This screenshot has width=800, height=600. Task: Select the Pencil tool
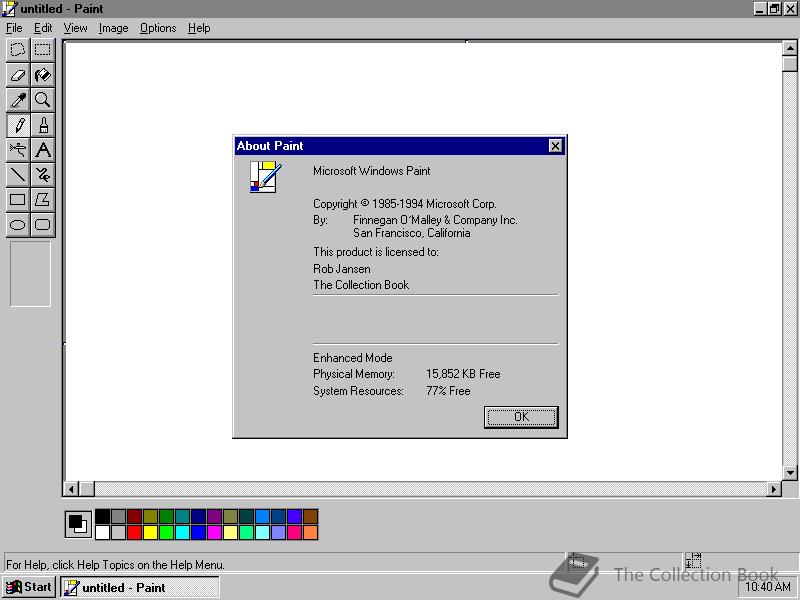coord(18,125)
